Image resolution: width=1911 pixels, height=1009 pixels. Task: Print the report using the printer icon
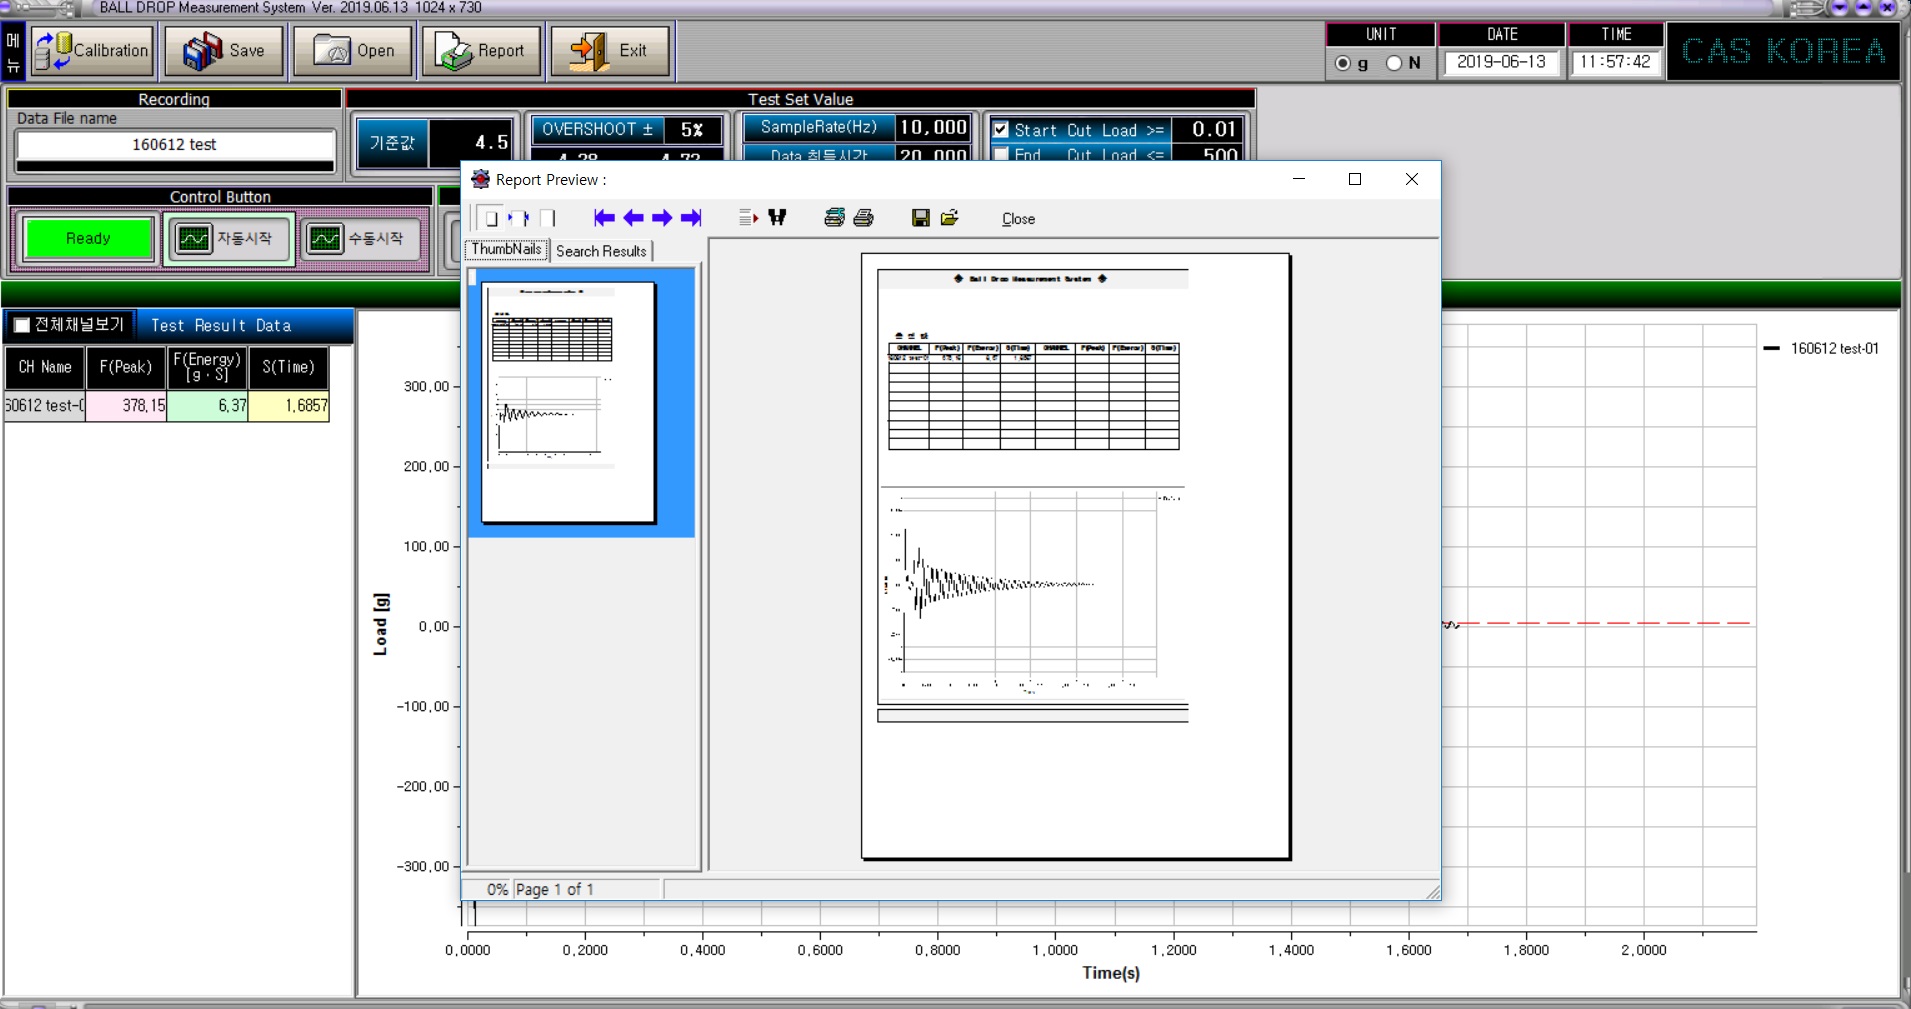coord(863,218)
